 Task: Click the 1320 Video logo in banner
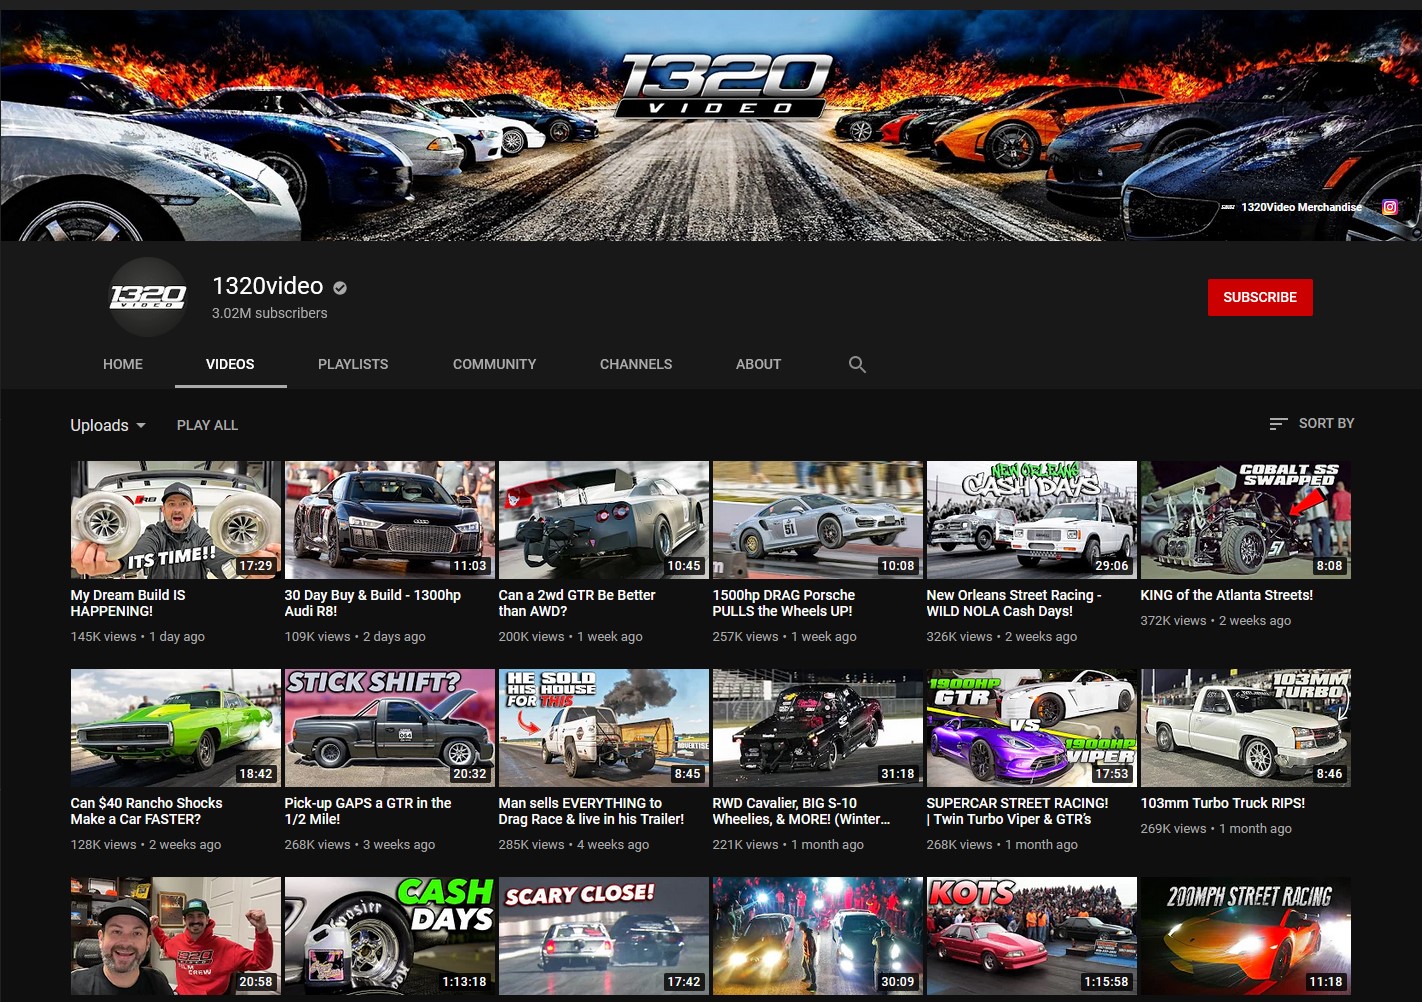(726, 88)
